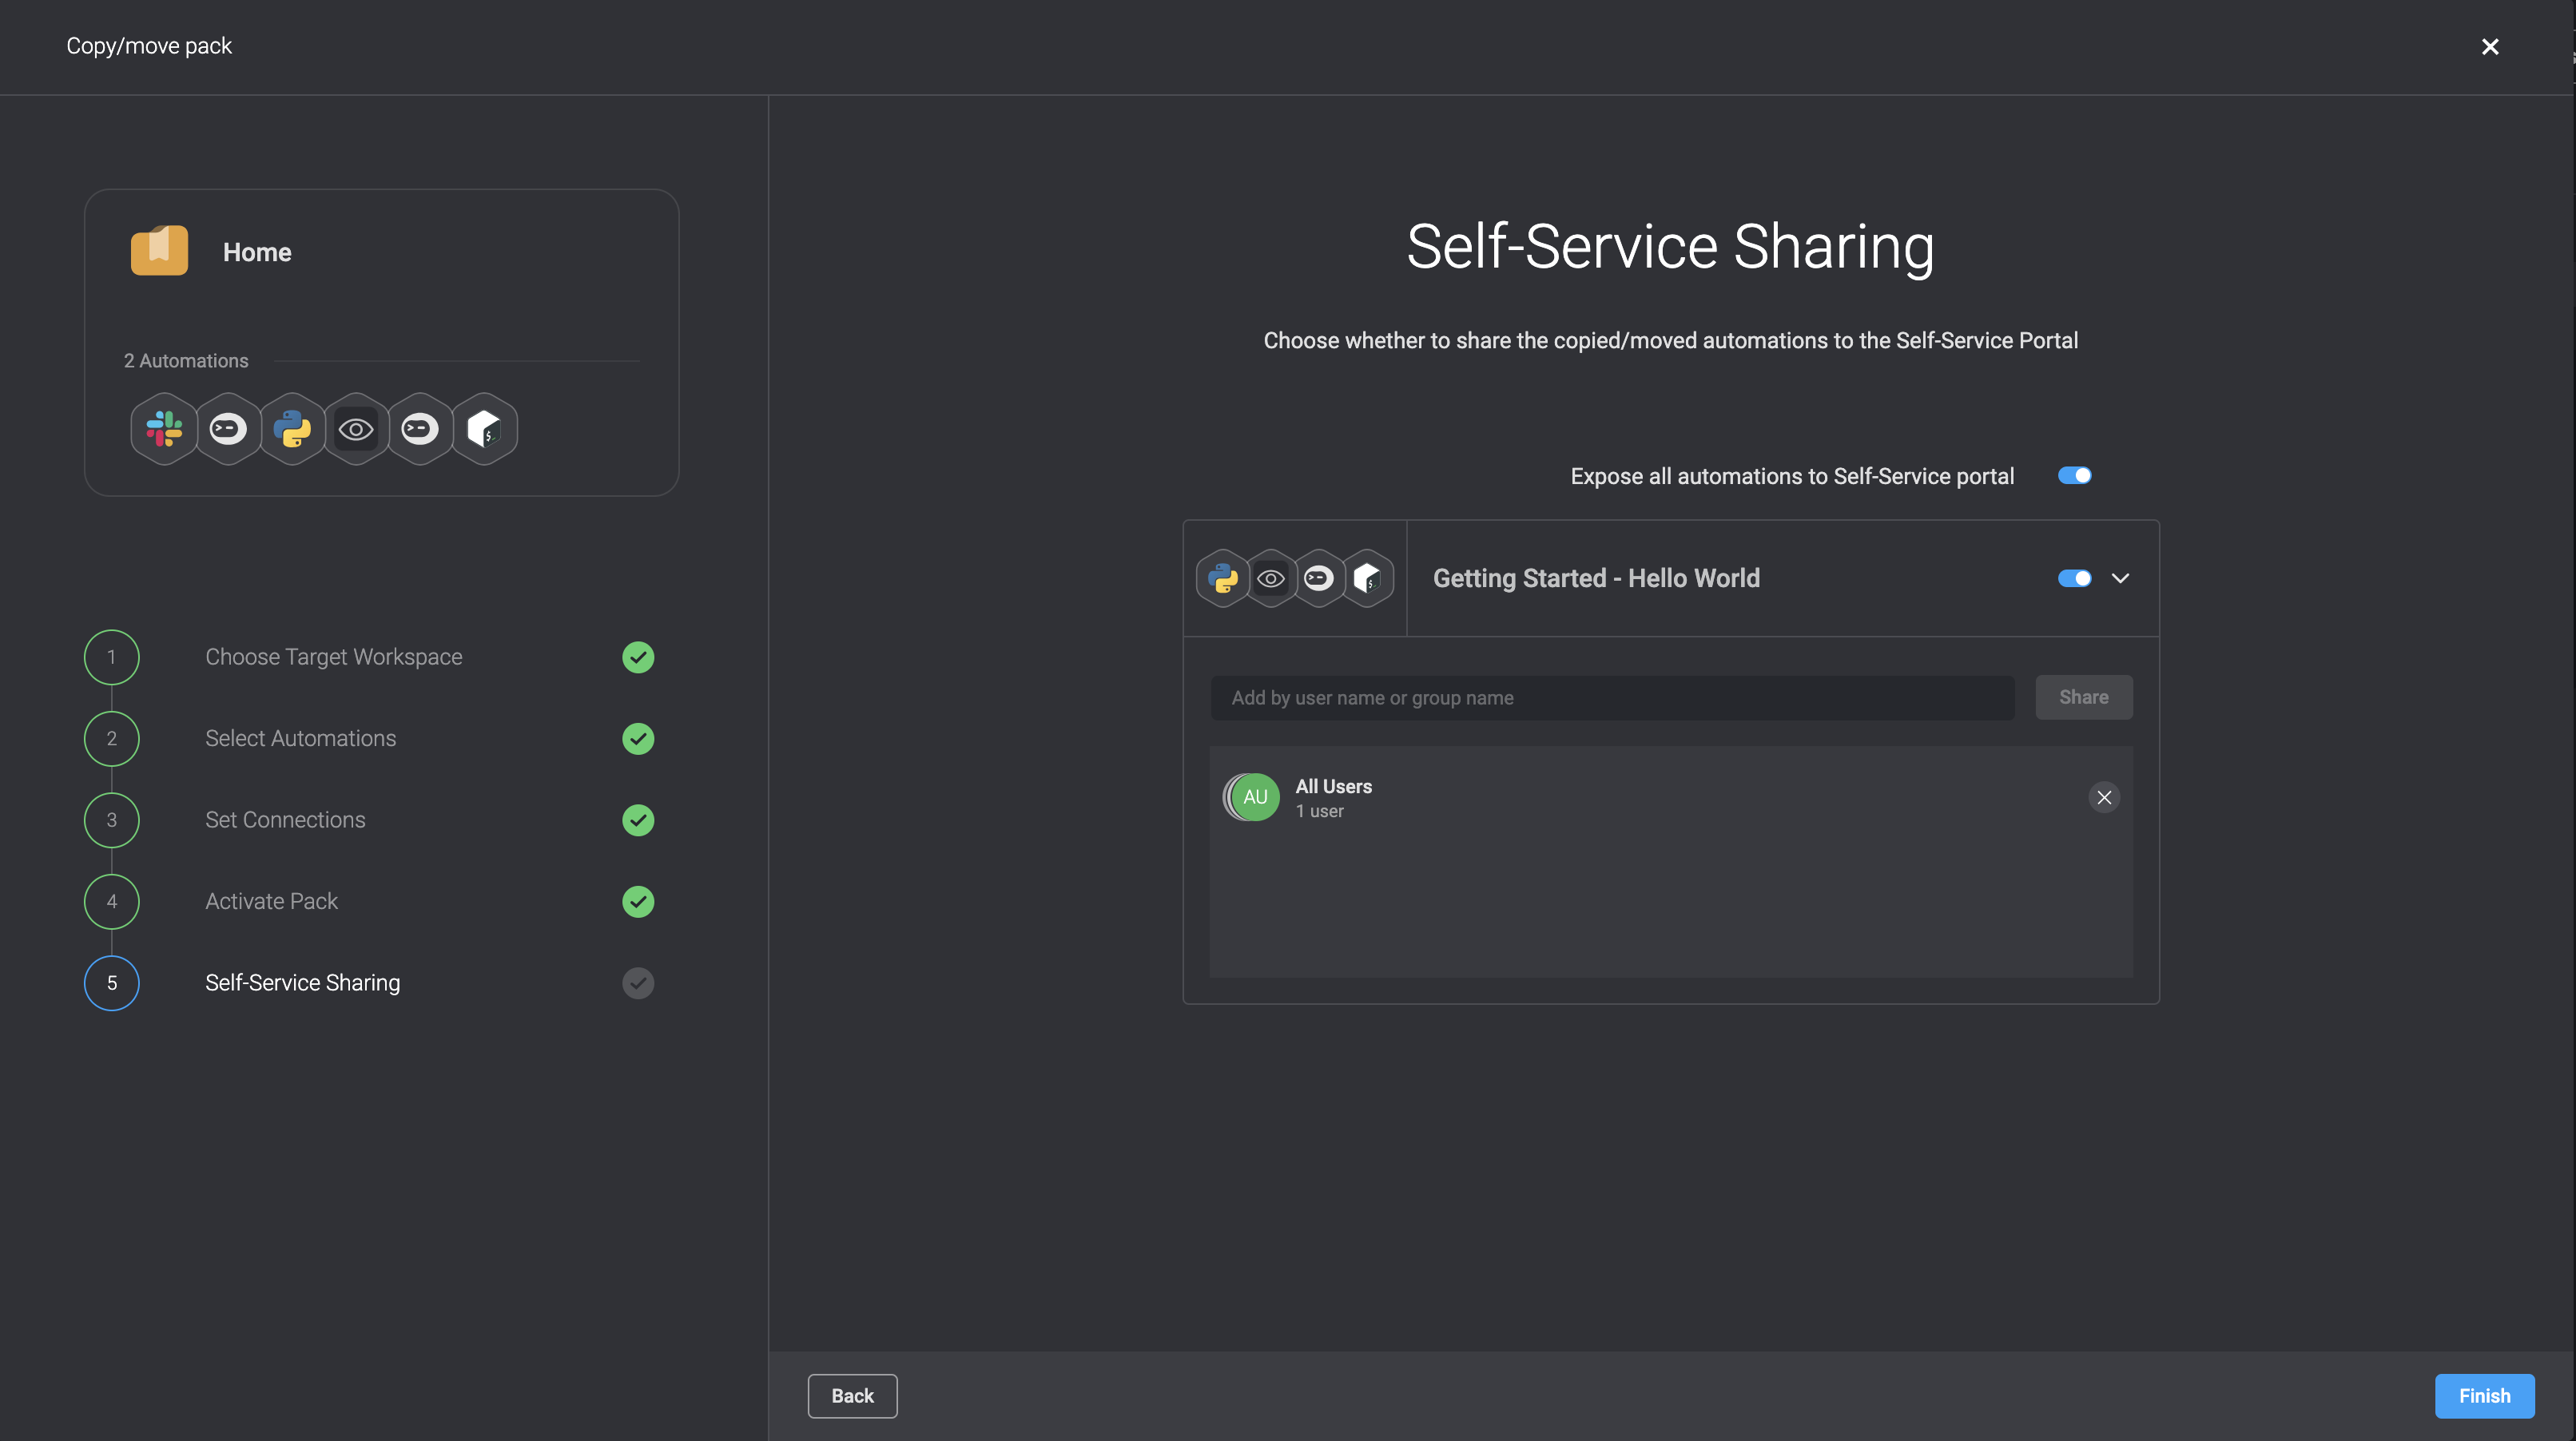2576x1441 pixels.
Task: Click green checkmark beside Choose Target Workspace
Action: click(638, 657)
